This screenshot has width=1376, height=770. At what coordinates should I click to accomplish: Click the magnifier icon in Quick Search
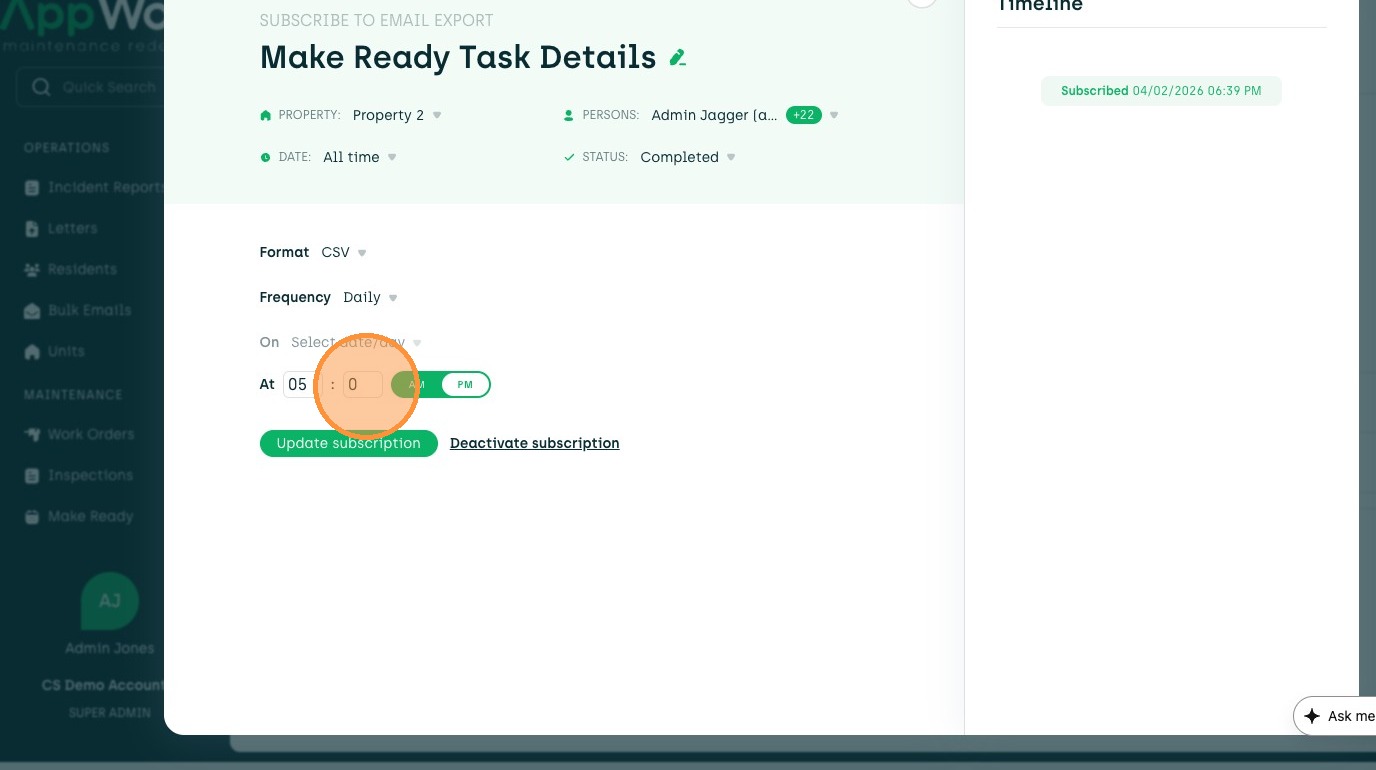click(41, 87)
